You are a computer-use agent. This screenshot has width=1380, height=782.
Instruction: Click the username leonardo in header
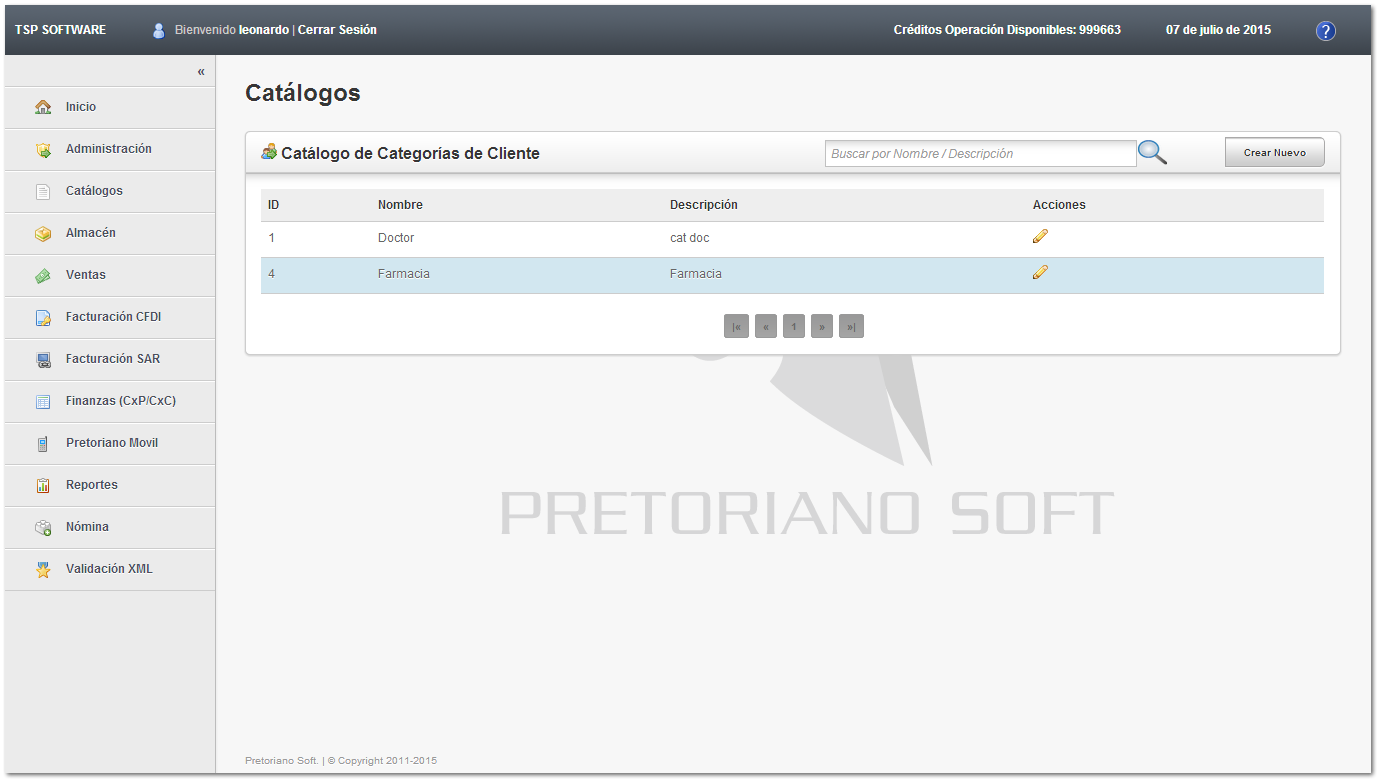(264, 30)
